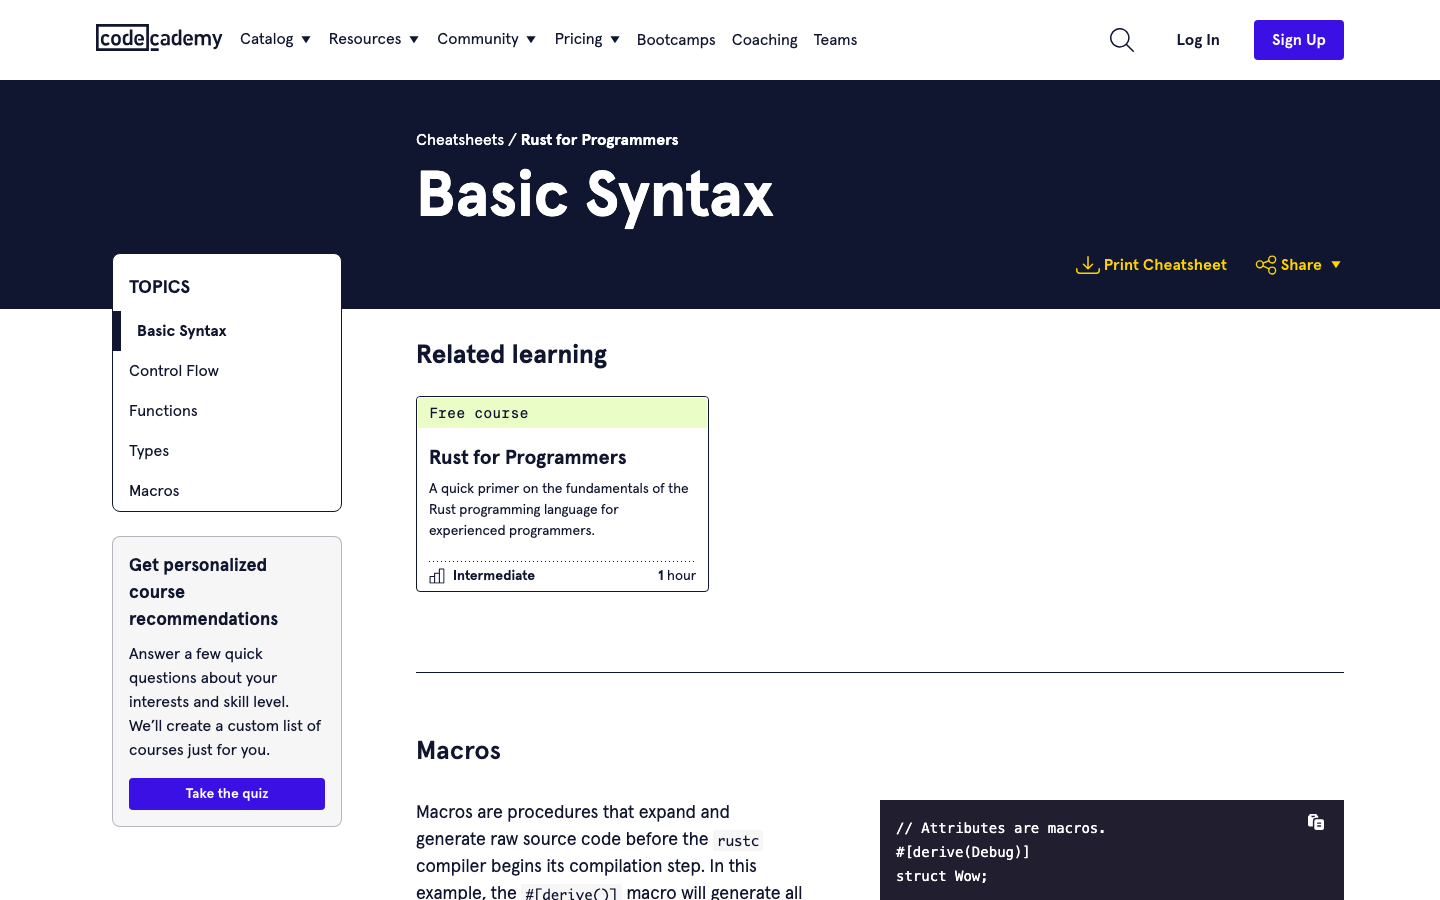This screenshot has width=1440, height=900.
Task: Click the share nodes icon
Action: [x=1266, y=265]
